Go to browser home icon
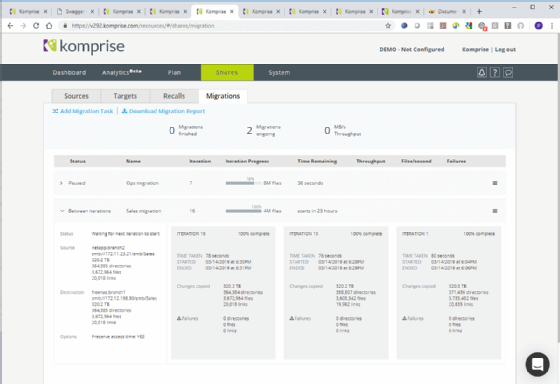The image size is (560, 384). point(49,26)
